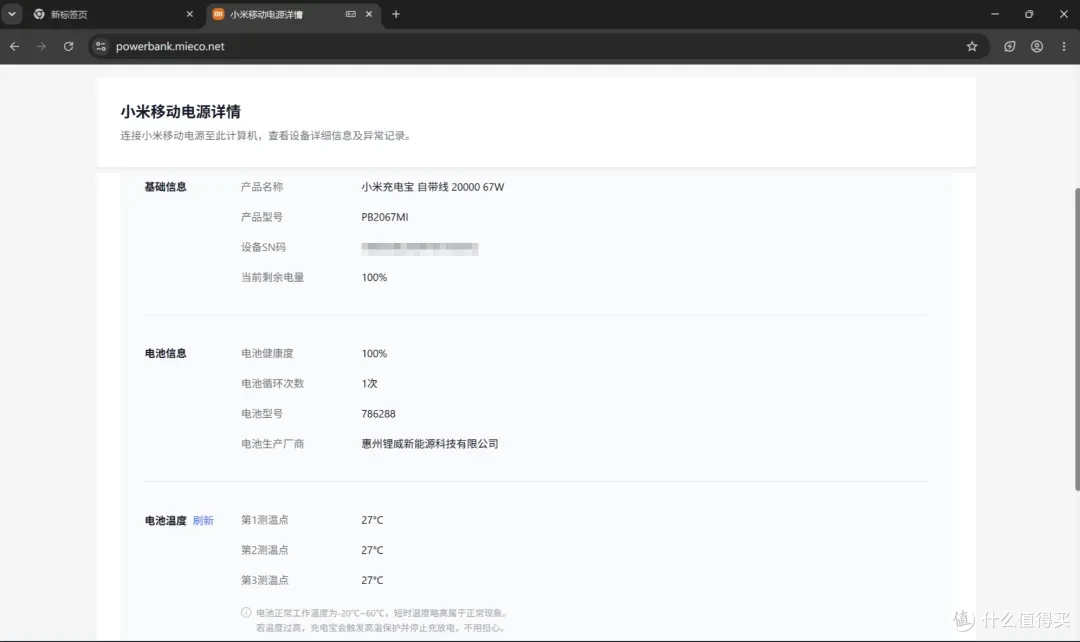Click the 电池温度 section label
The height and width of the screenshot is (642, 1080).
click(x=165, y=521)
